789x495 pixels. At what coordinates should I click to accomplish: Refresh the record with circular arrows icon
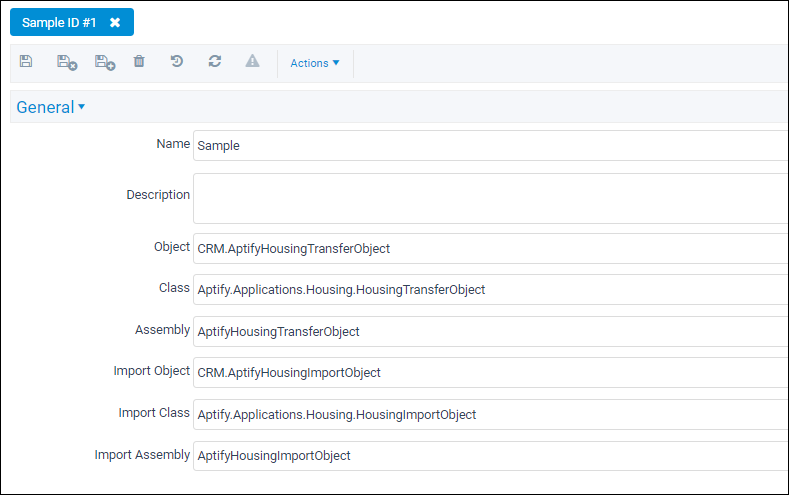(215, 61)
